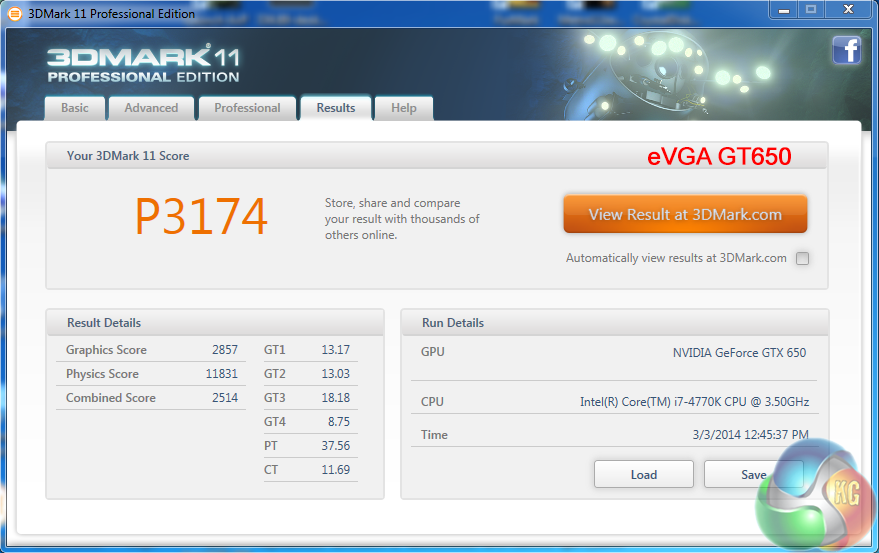Select the Graphics Score value 2857

pos(225,350)
